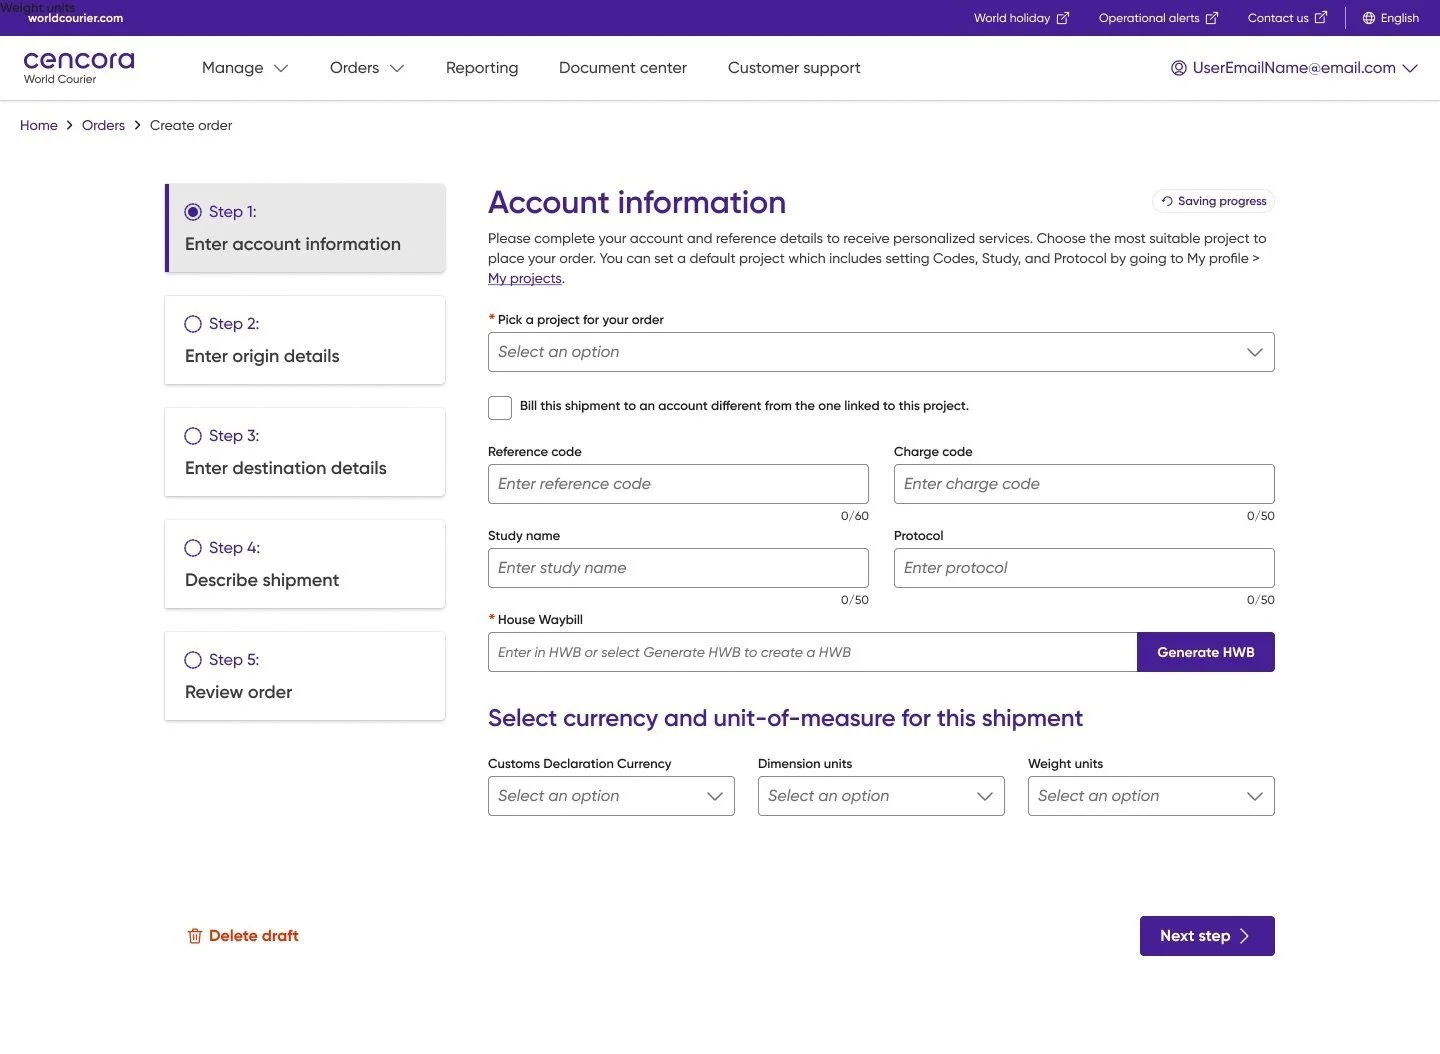Select the Step 4 radio button
Viewport: 1440px width, 1054px height.
coord(193,548)
